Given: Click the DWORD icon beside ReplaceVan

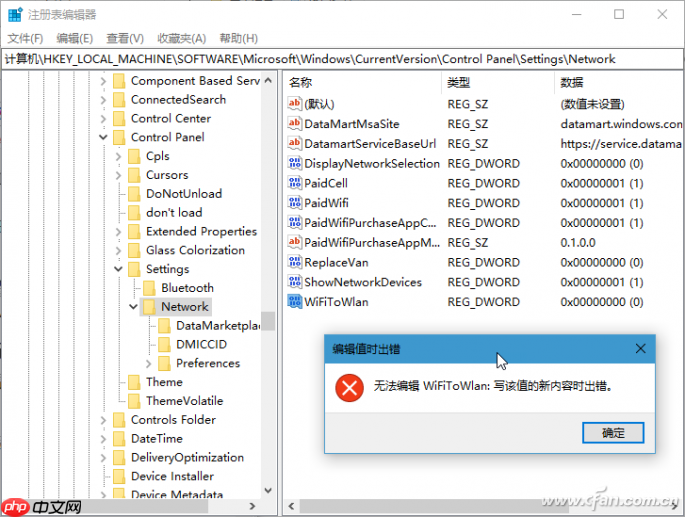Looking at the screenshot, I should [294, 262].
